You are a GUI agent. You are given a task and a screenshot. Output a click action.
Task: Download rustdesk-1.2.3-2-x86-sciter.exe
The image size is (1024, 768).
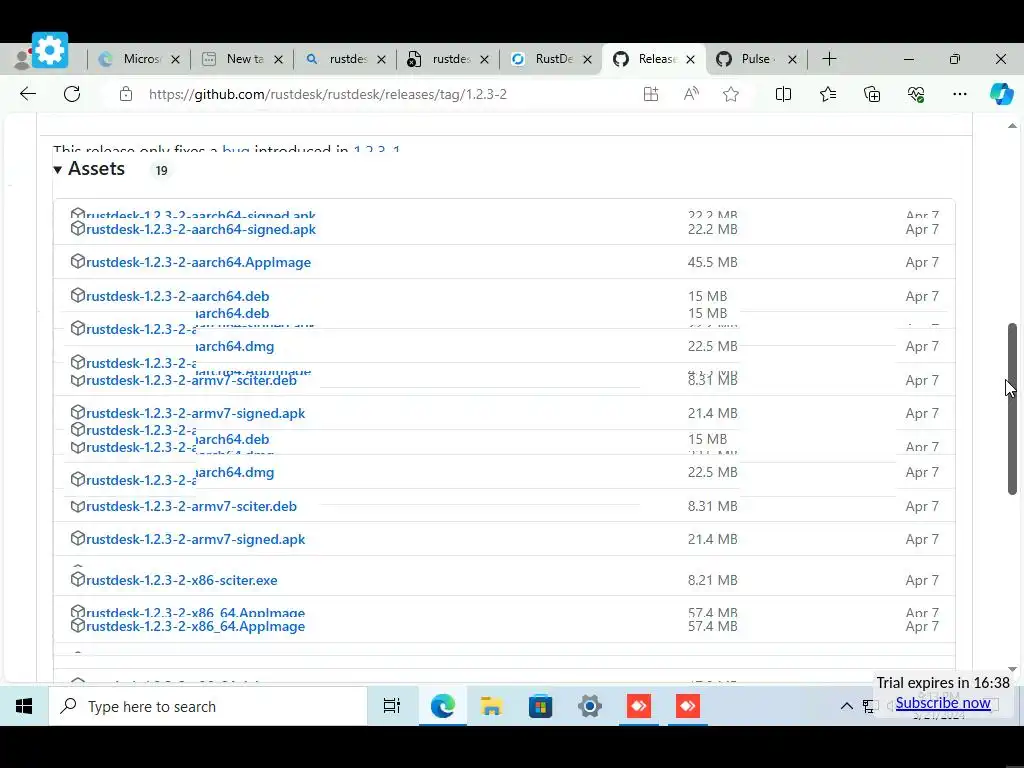pyautogui.click(x=182, y=580)
